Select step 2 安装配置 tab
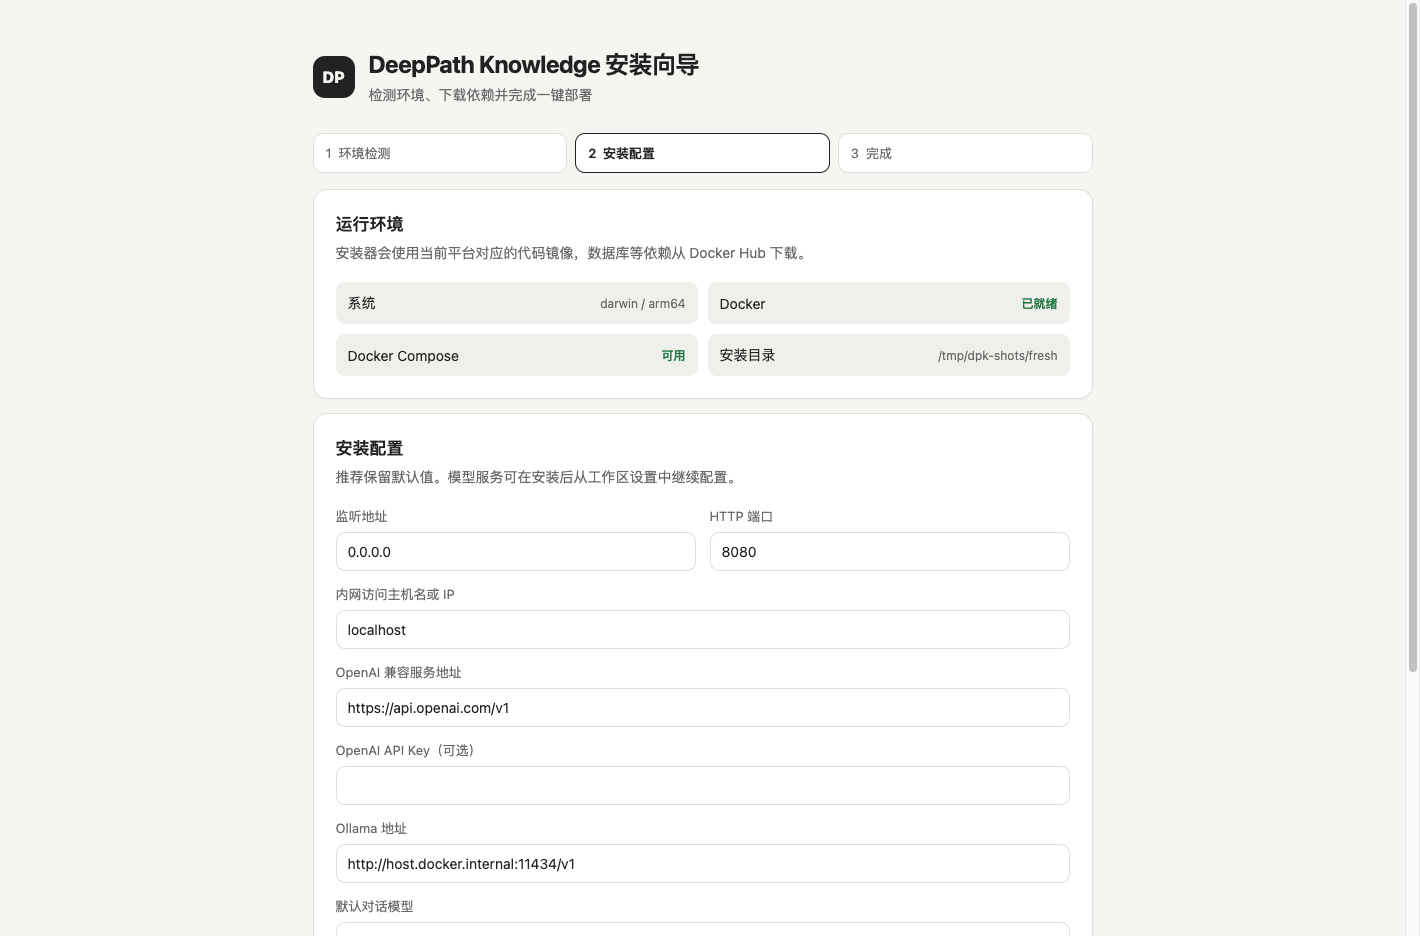The width and height of the screenshot is (1420, 936). coord(702,153)
